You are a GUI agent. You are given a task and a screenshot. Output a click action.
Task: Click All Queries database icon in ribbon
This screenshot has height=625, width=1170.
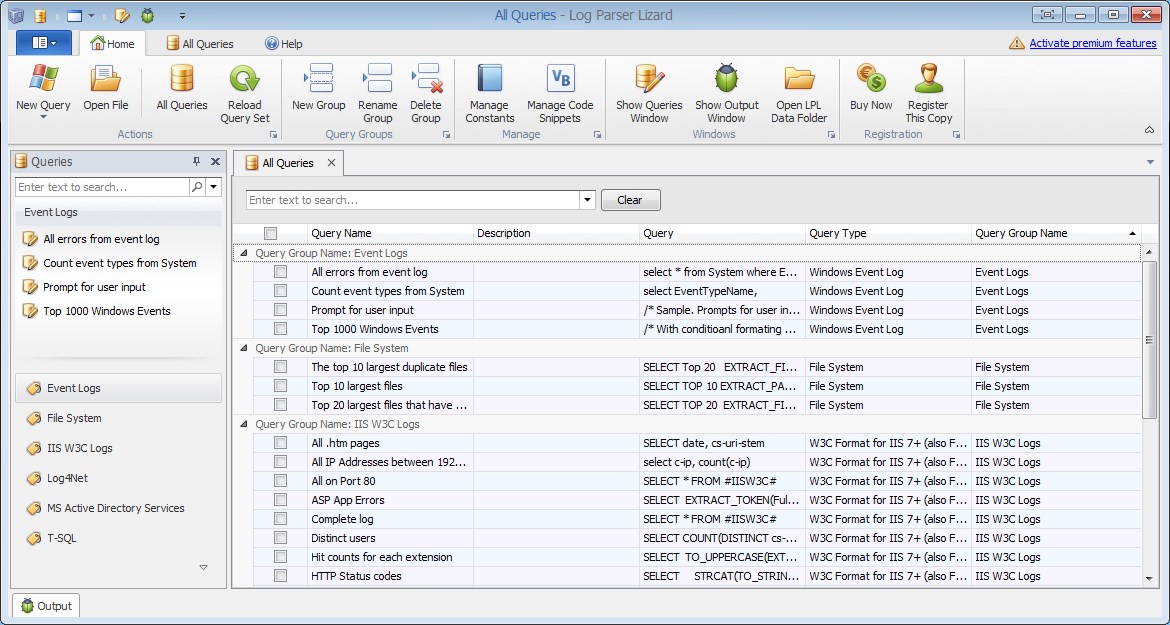click(182, 78)
